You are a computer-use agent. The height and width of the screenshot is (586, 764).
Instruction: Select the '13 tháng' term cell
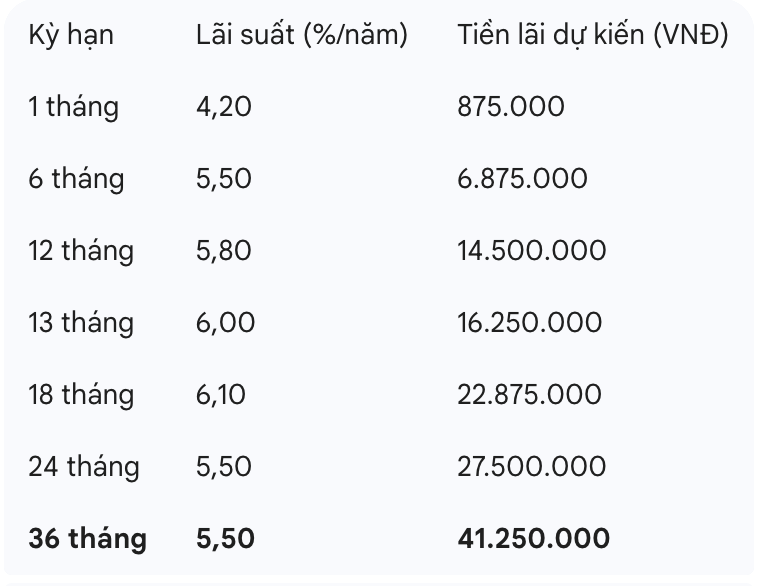[x=81, y=323]
